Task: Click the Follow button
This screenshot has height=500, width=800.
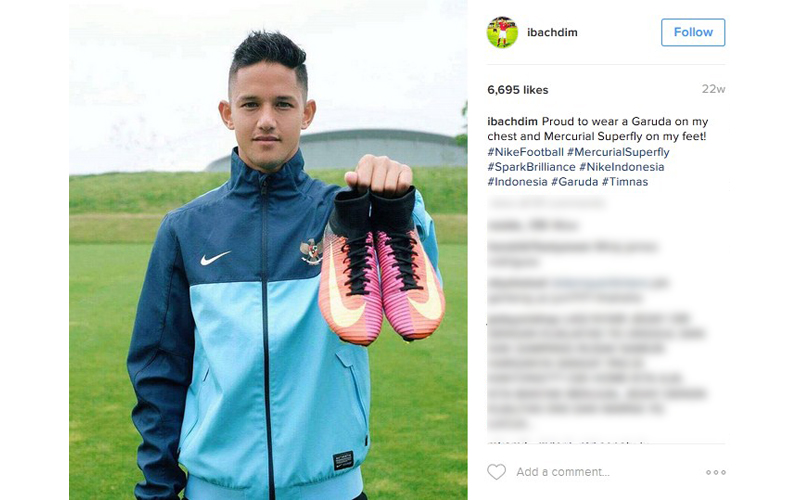Action: point(693,32)
